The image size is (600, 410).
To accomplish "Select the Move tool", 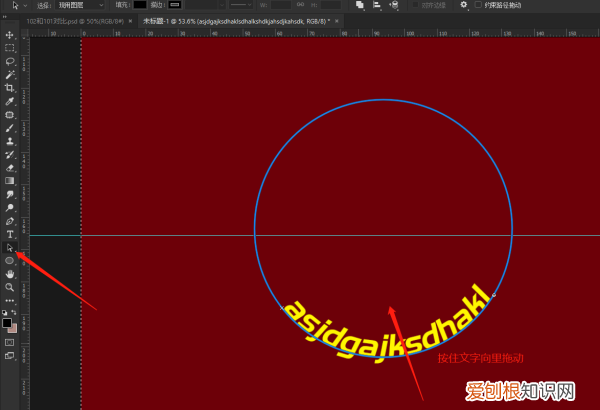I will (10, 35).
